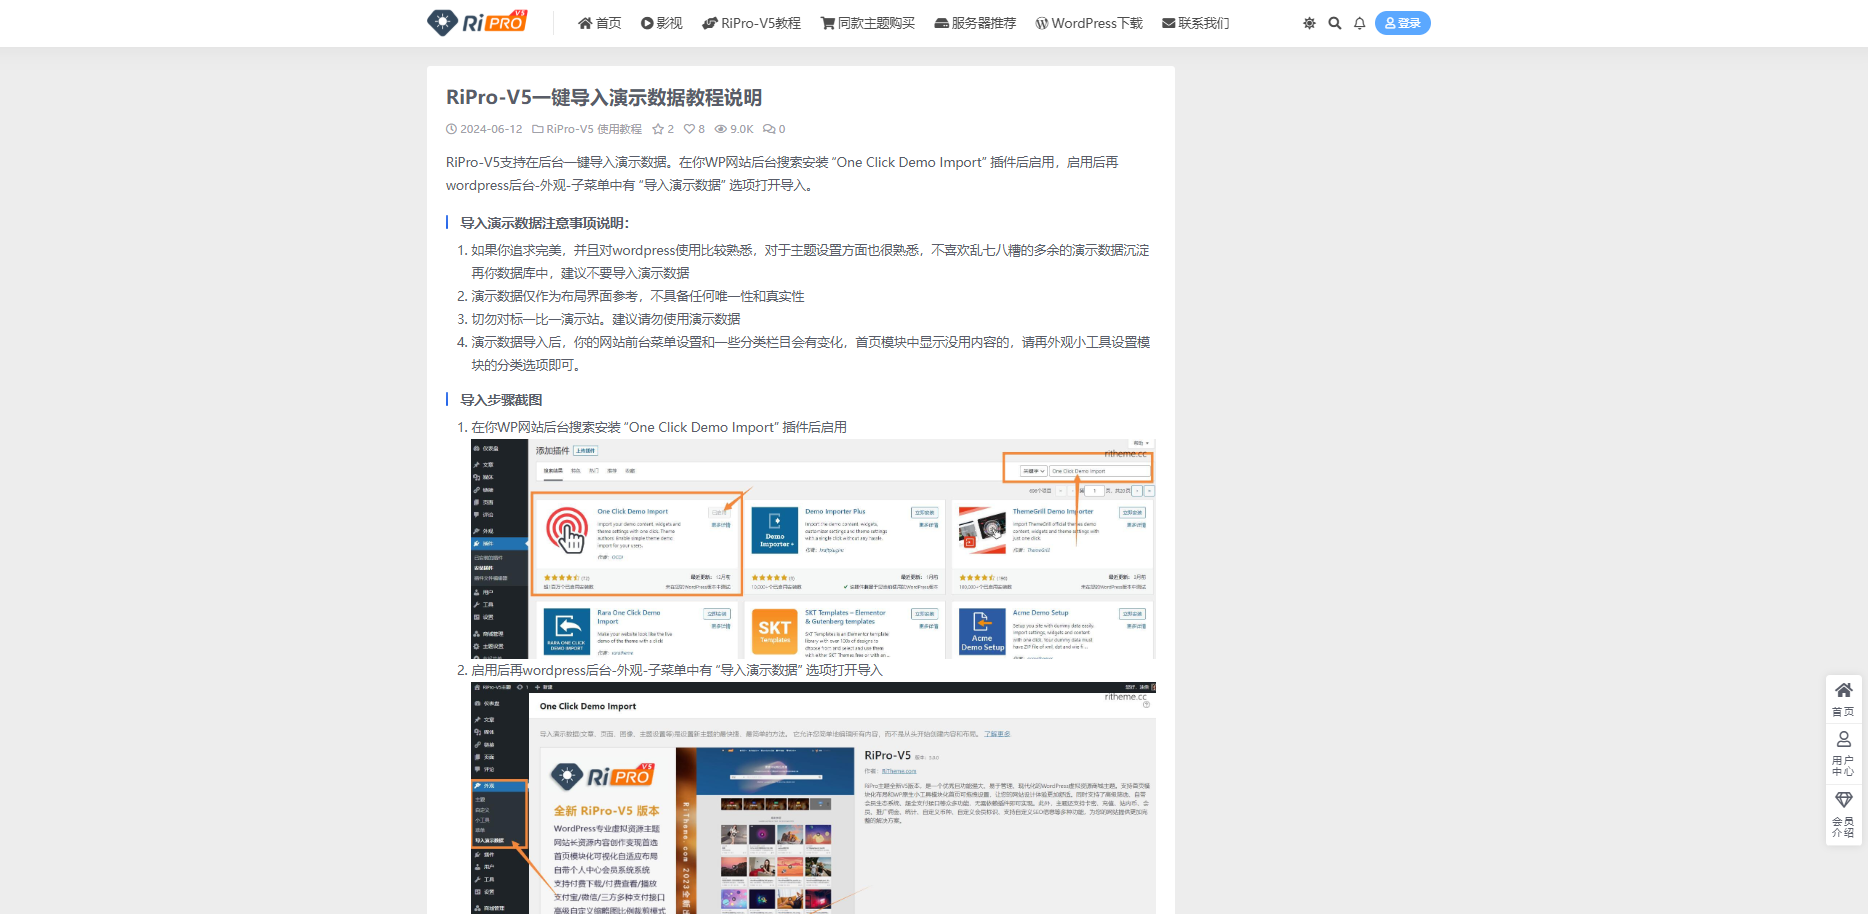Open the 影视 menu item
Viewport: 1868px width, 914px height.
pyautogui.click(x=661, y=23)
